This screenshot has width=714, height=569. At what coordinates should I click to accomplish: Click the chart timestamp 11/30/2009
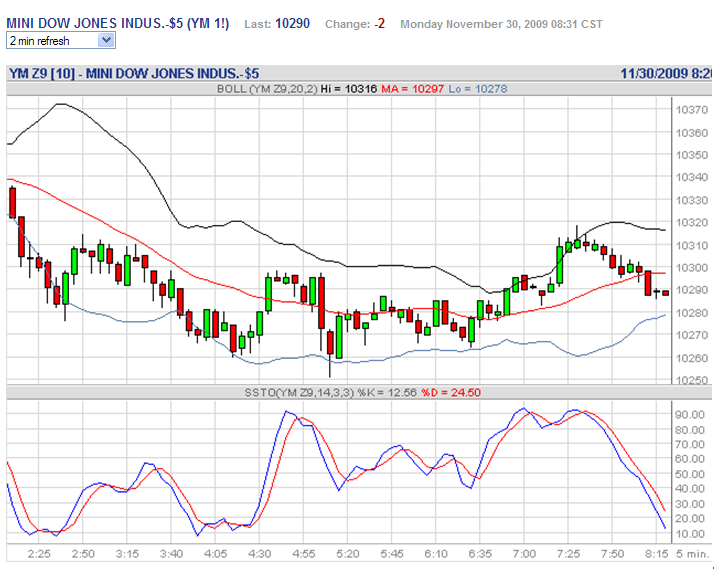click(653, 73)
